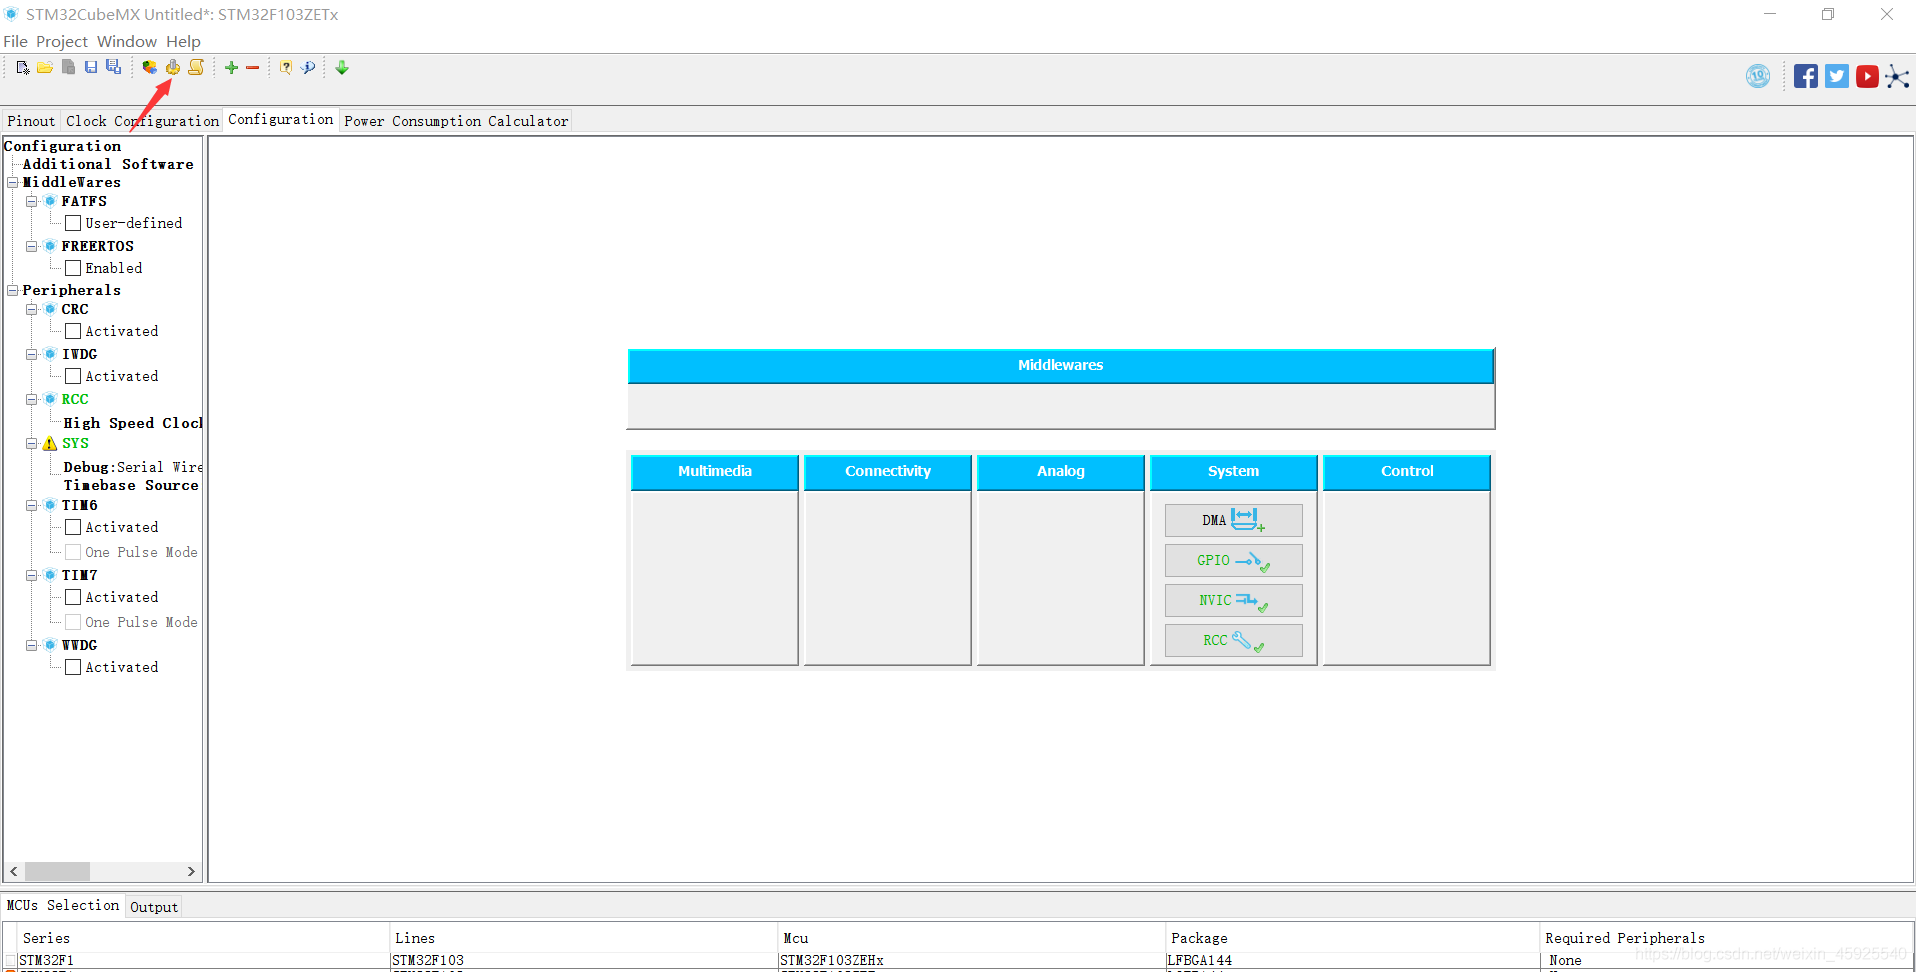Collapse the TIM6 tree node
This screenshot has width=1916, height=972.
31,505
